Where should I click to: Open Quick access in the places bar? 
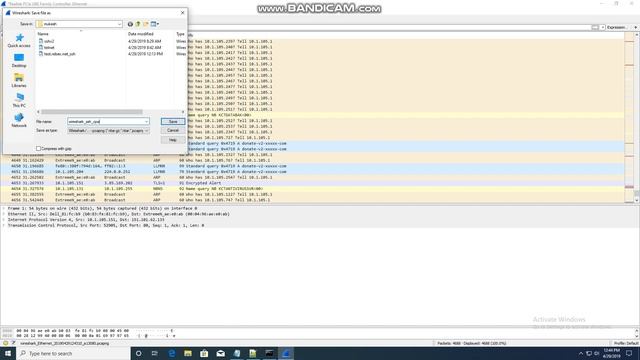pyautogui.click(x=19, y=41)
